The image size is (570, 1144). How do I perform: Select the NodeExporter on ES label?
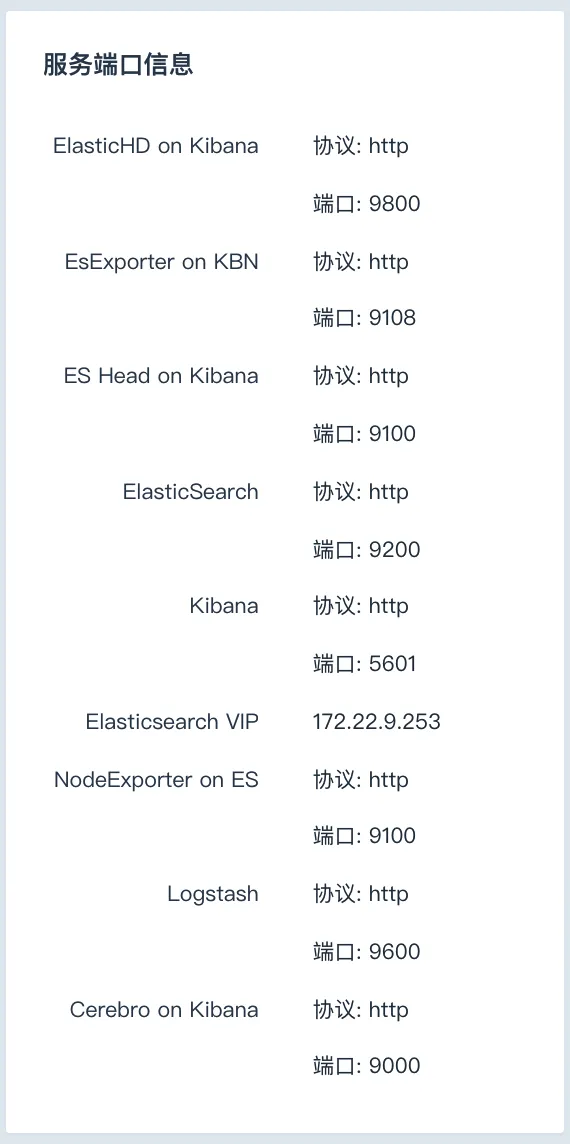pyautogui.click(x=156, y=780)
